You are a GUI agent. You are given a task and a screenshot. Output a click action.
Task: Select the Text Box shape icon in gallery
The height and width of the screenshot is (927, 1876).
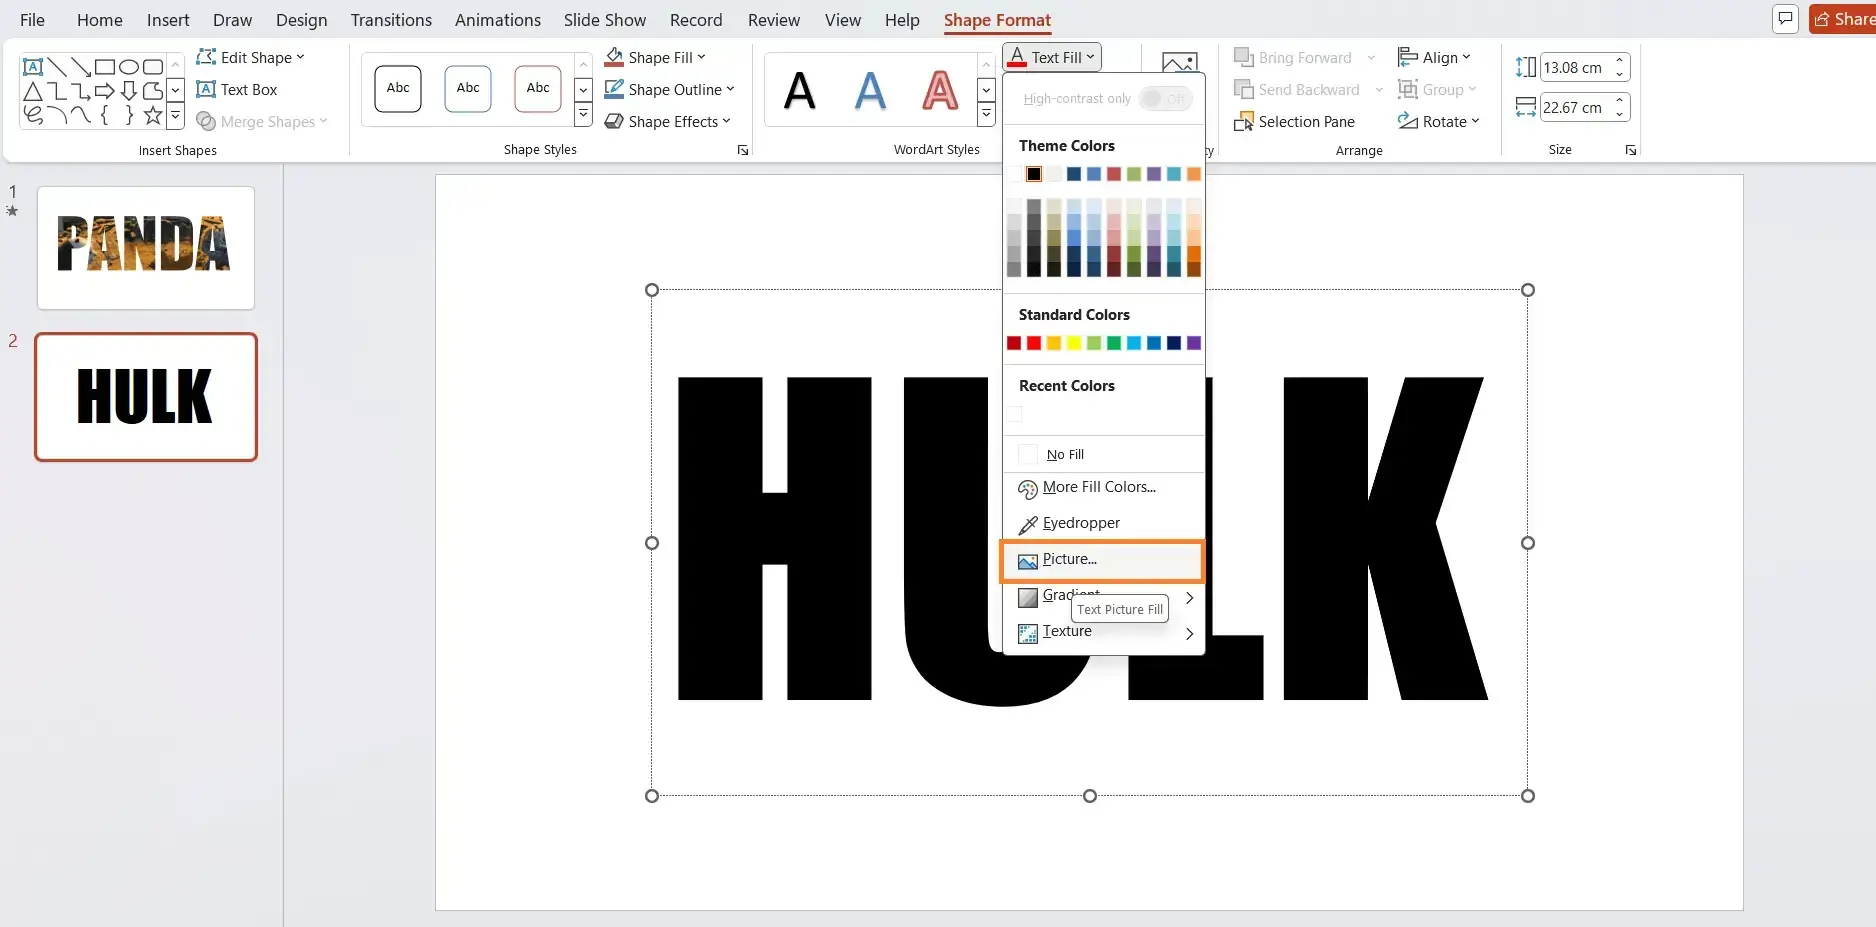pyautogui.click(x=33, y=67)
